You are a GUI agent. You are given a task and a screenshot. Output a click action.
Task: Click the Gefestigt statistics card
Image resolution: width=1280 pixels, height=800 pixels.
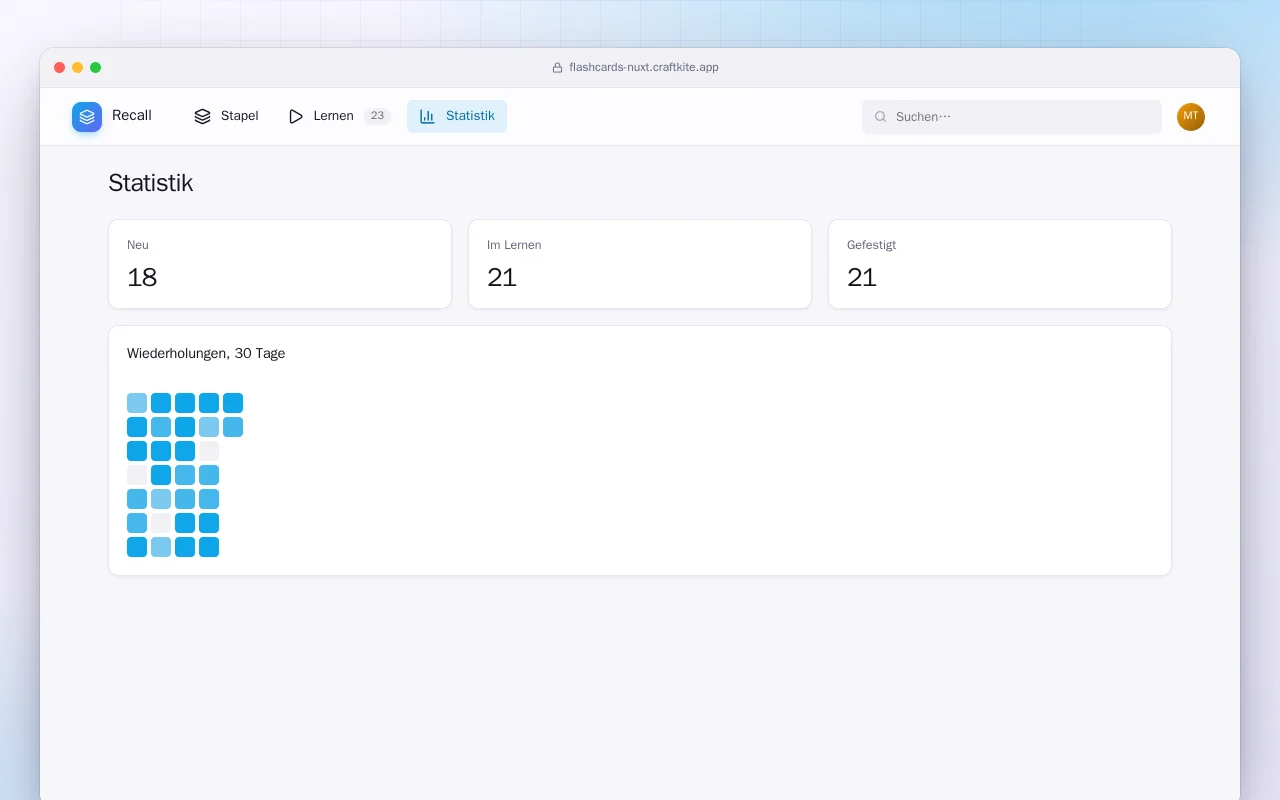pyautogui.click(x=1000, y=264)
